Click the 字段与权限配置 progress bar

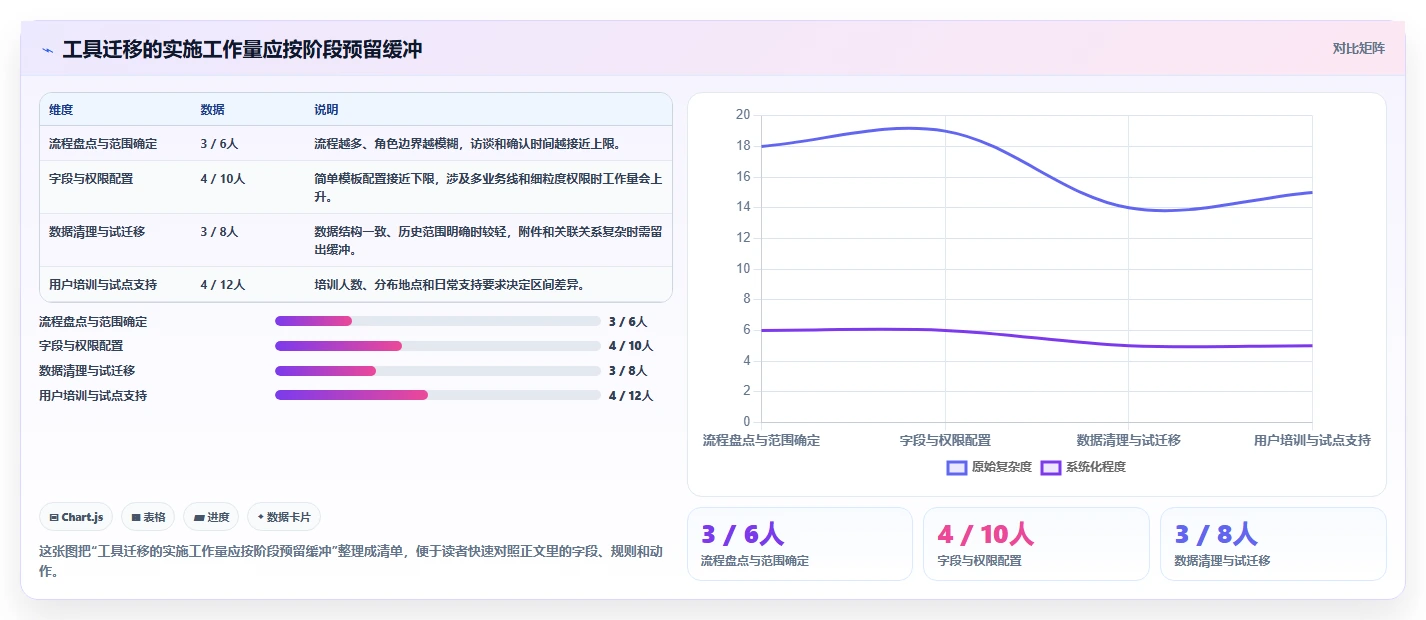438,346
